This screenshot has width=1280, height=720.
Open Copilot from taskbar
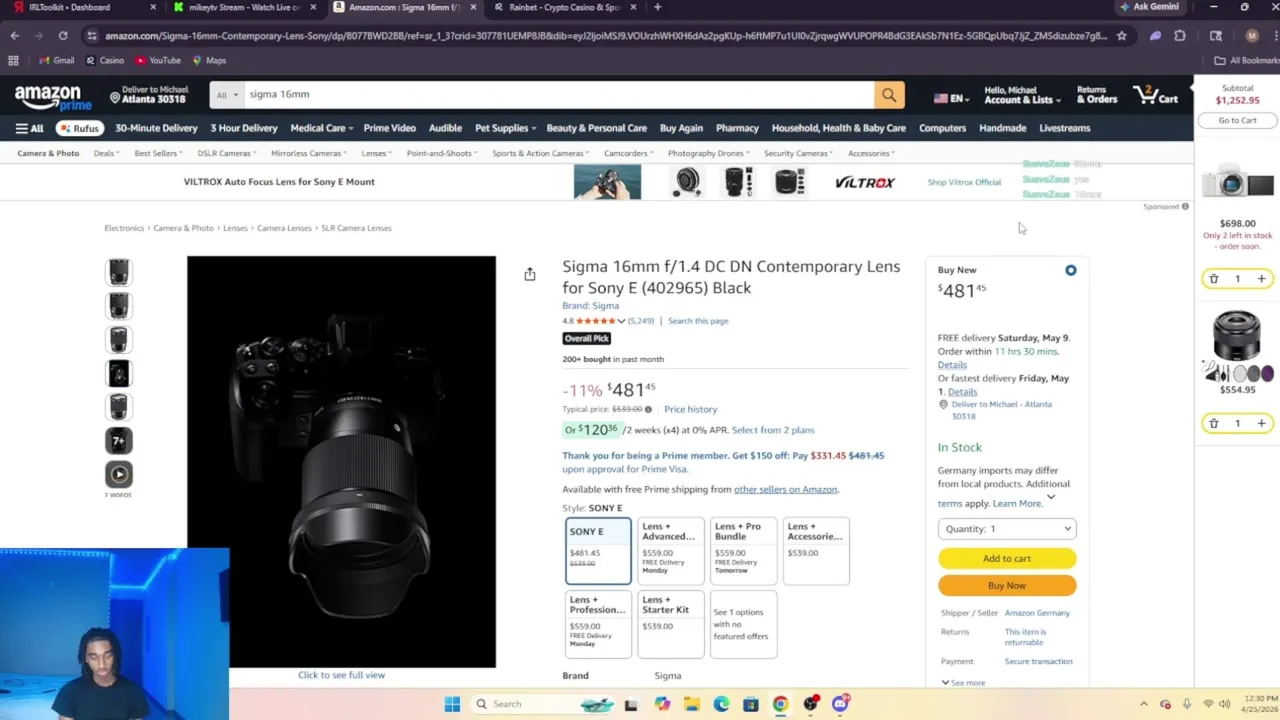pyautogui.click(x=662, y=704)
